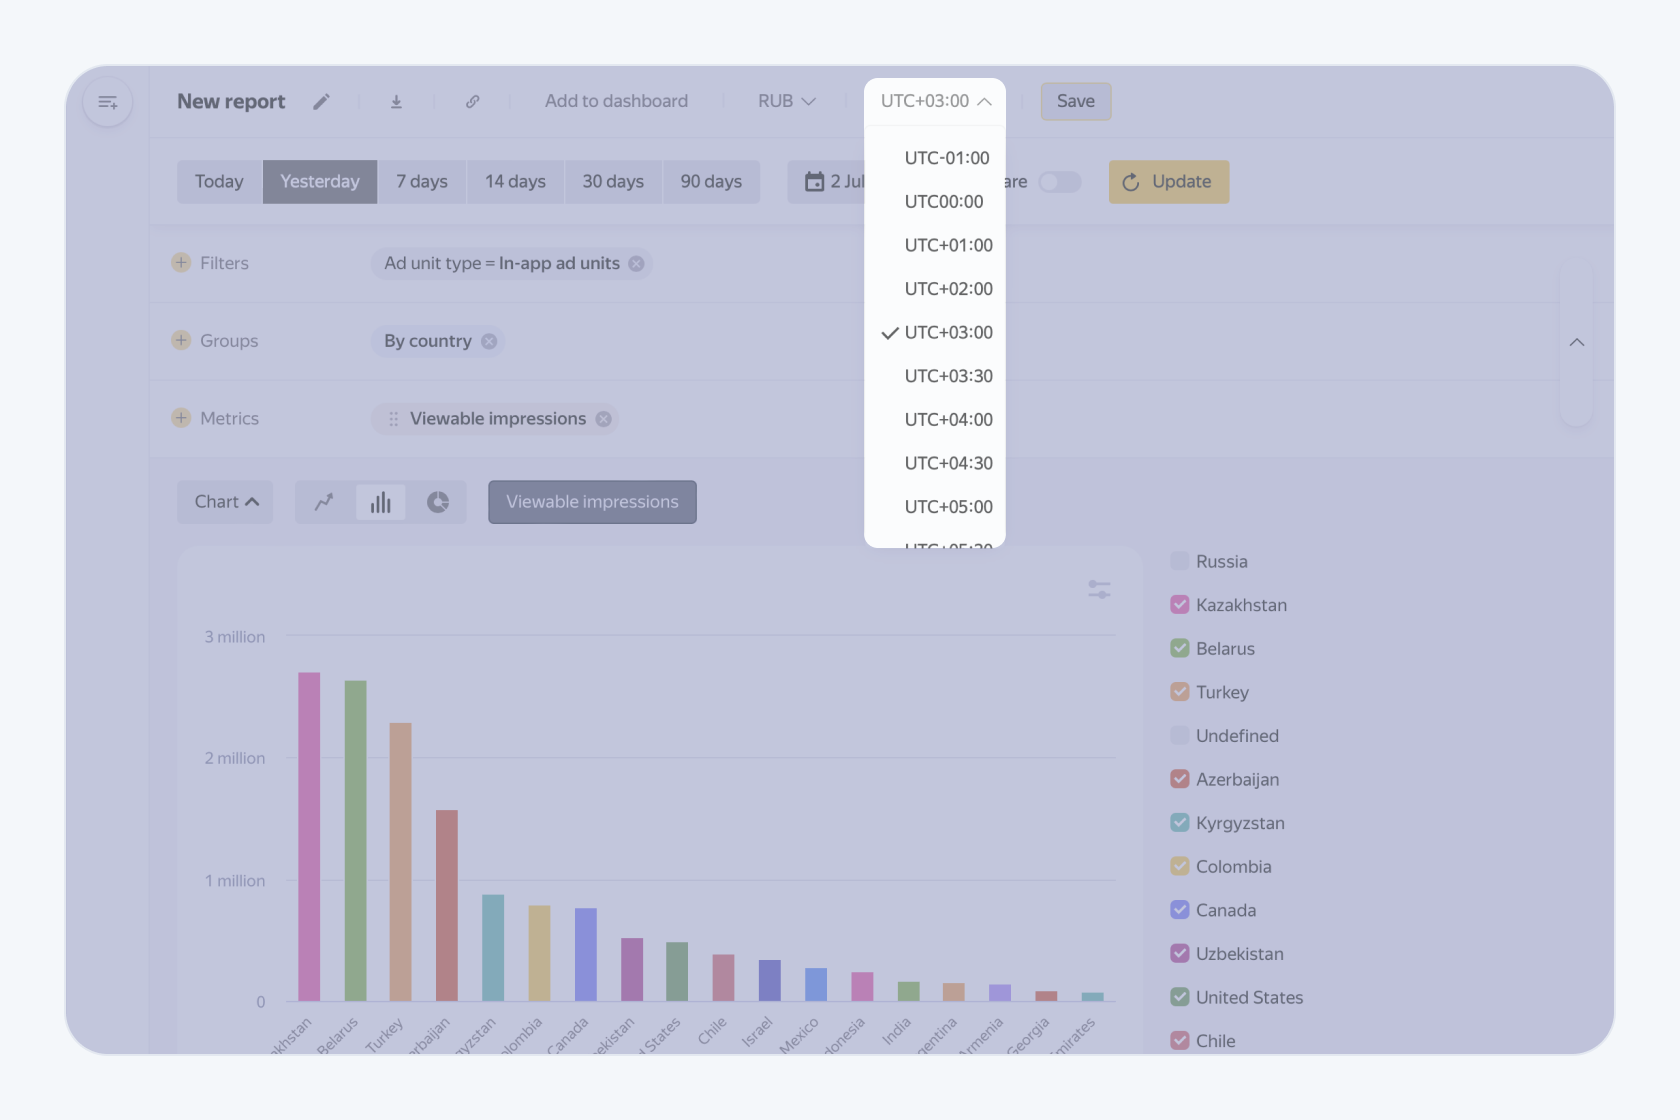The width and height of the screenshot is (1680, 1120).
Task: Select the pie chart icon
Action: [x=437, y=502]
